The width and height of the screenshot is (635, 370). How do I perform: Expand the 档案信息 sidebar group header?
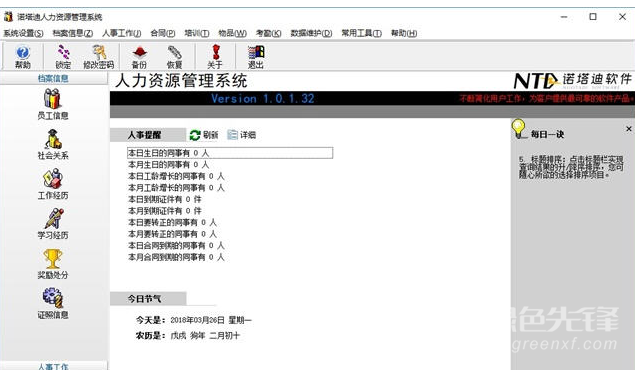click(x=53, y=78)
